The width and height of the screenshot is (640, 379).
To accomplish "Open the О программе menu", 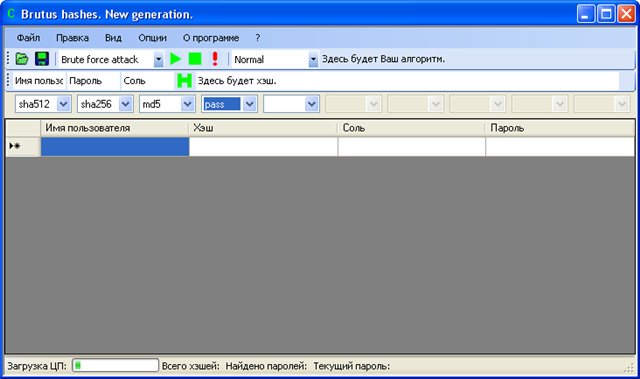I will pos(211,38).
